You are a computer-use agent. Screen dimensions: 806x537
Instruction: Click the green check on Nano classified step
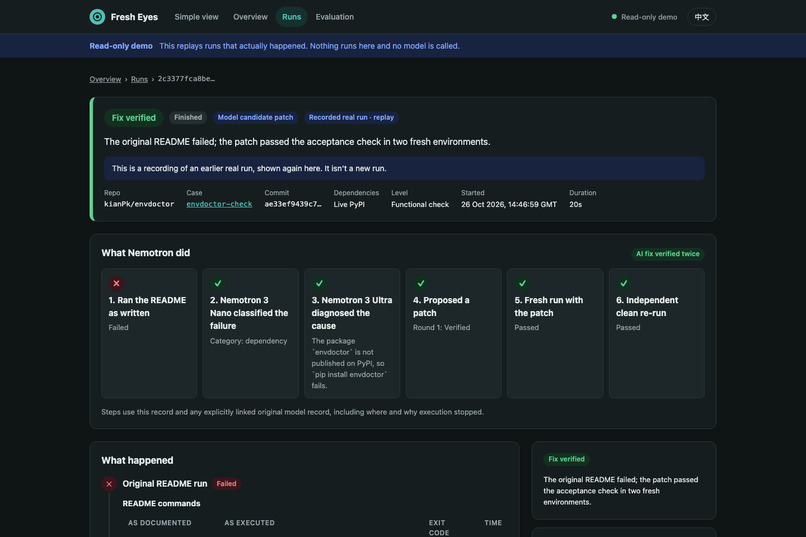218,283
